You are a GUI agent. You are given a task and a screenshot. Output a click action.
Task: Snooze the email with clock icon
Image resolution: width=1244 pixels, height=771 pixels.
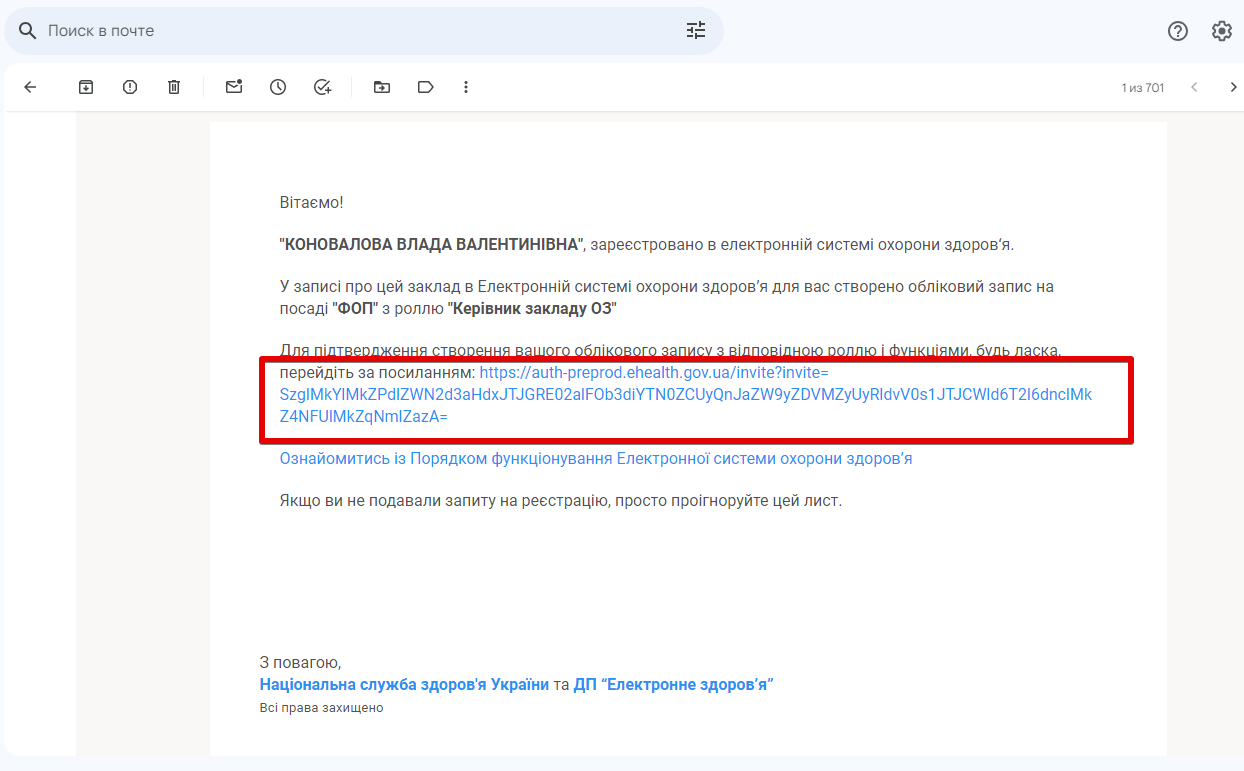click(x=278, y=87)
